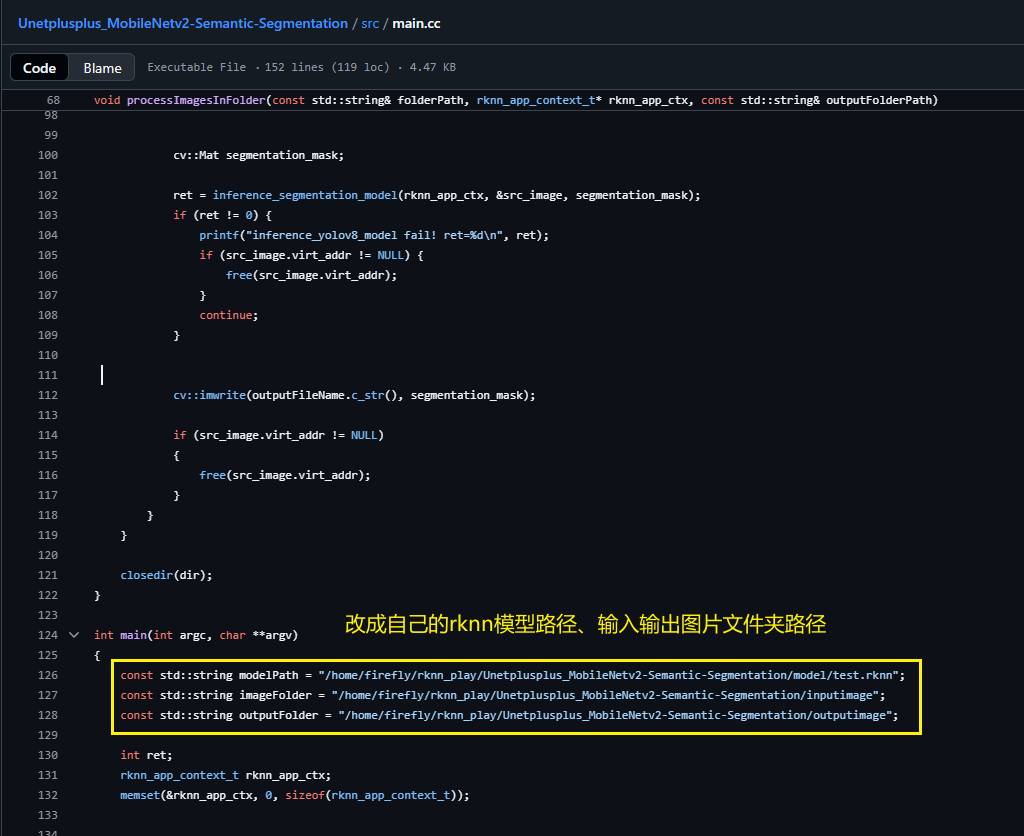1024x836 pixels.
Task: Click cv::imwrite call on line 112
Action: (209, 395)
